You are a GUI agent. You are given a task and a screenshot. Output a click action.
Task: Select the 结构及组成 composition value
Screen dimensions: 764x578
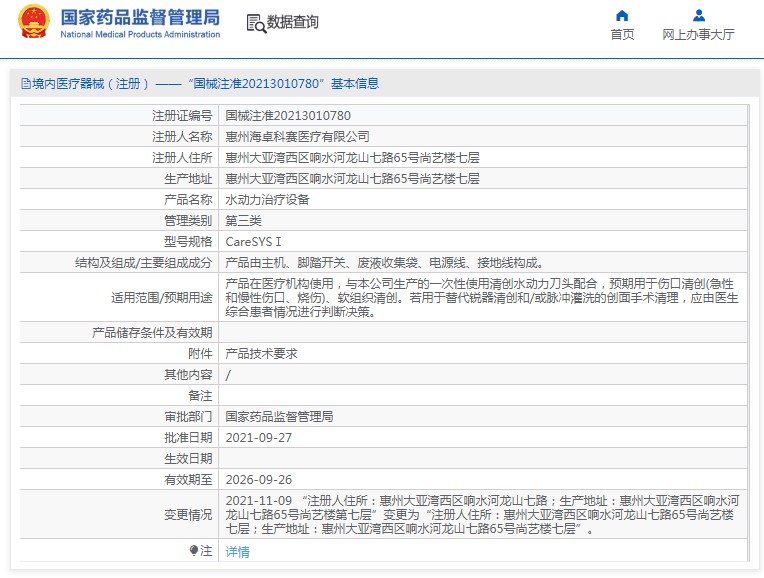(384, 263)
